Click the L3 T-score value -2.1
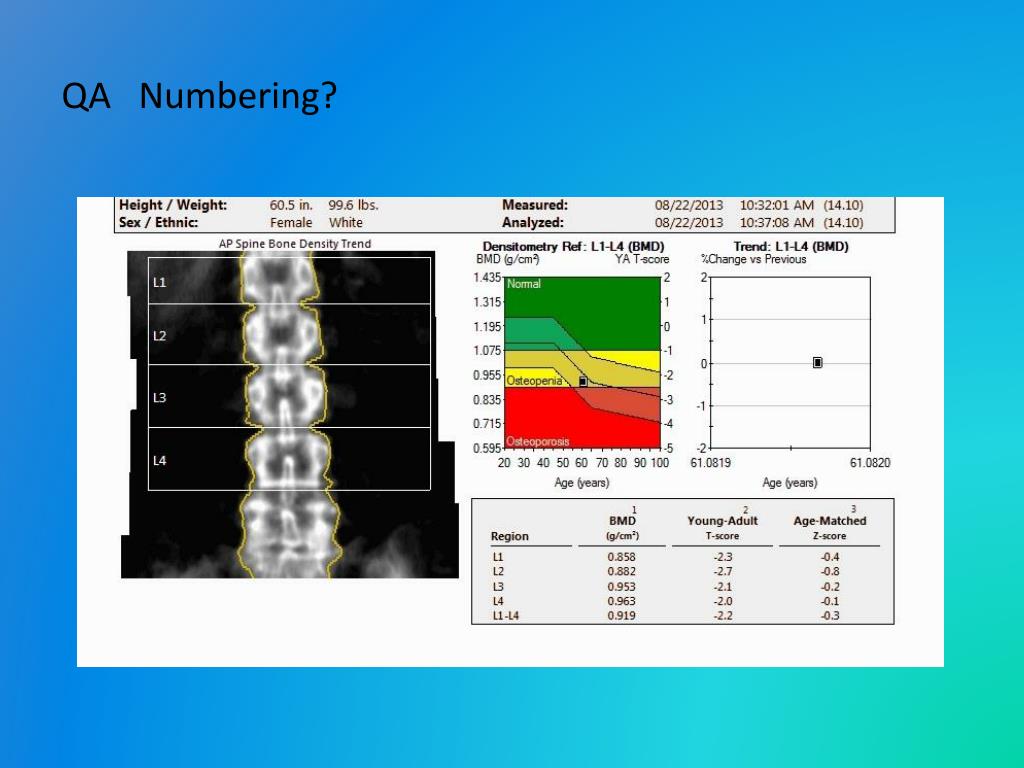 (x=722, y=586)
